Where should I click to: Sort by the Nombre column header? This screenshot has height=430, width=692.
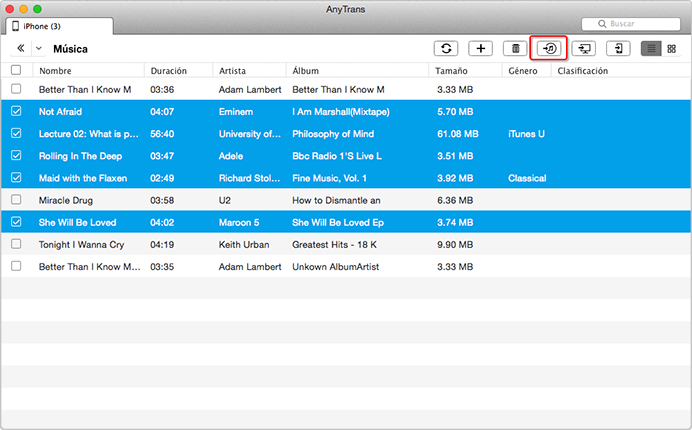click(x=55, y=71)
